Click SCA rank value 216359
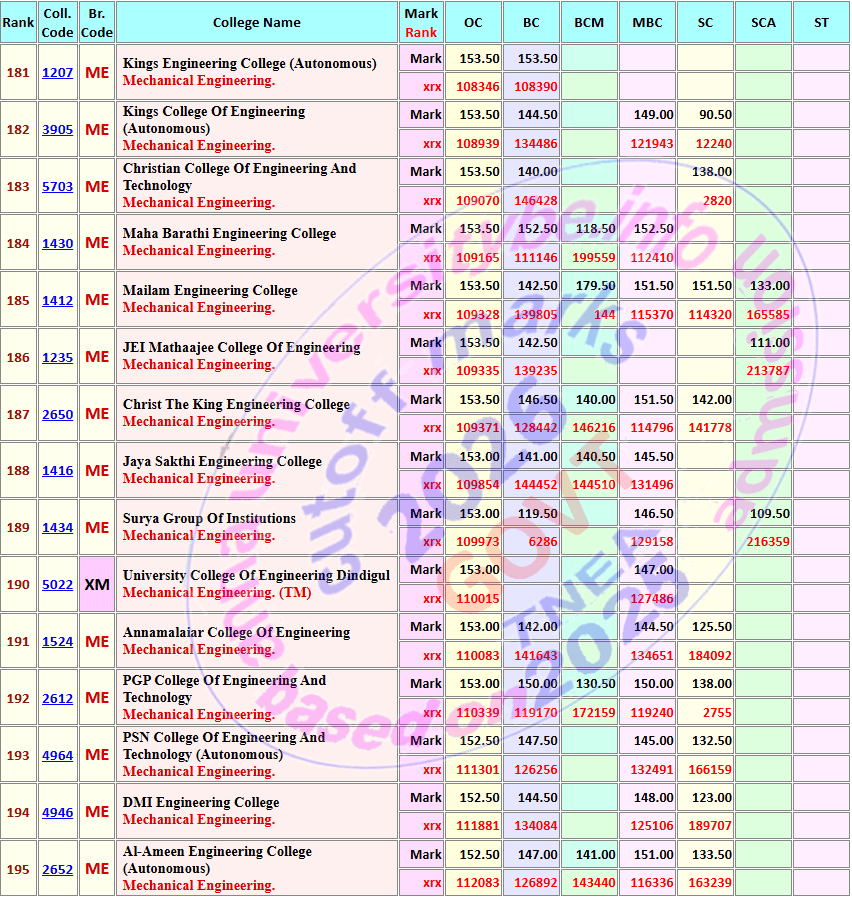The image size is (852, 897). point(768,542)
